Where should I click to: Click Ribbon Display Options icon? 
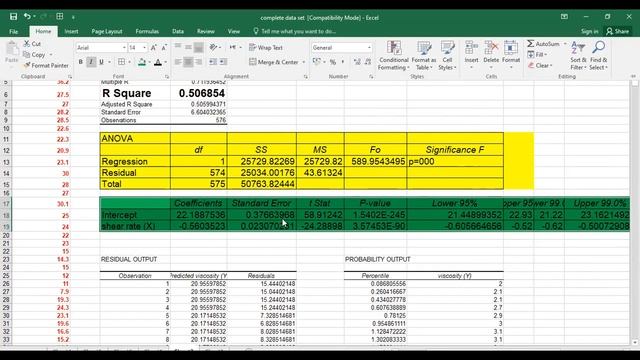point(564,17)
